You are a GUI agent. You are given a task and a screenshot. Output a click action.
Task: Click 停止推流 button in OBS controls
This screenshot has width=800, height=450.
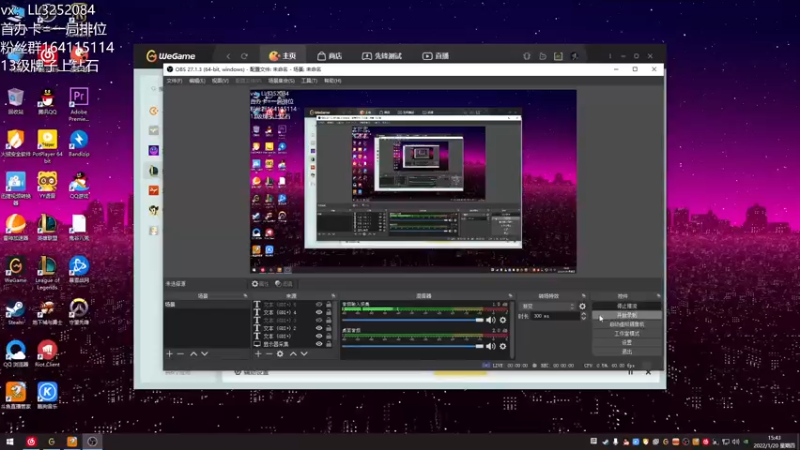[627, 306]
